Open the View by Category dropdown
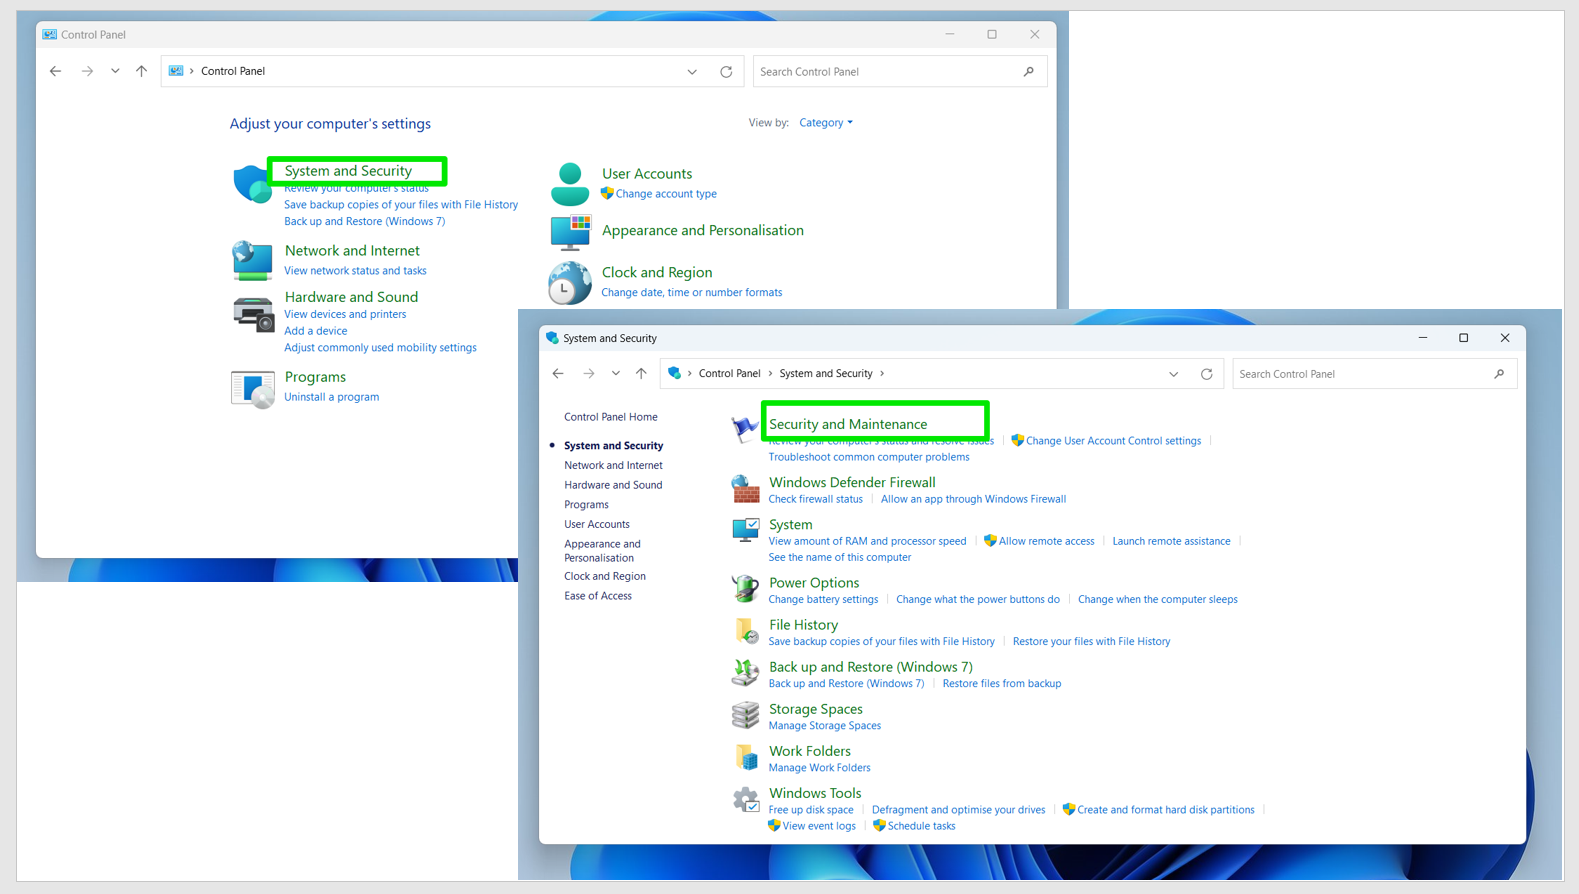The image size is (1579, 894). pyautogui.click(x=826, y=123)
